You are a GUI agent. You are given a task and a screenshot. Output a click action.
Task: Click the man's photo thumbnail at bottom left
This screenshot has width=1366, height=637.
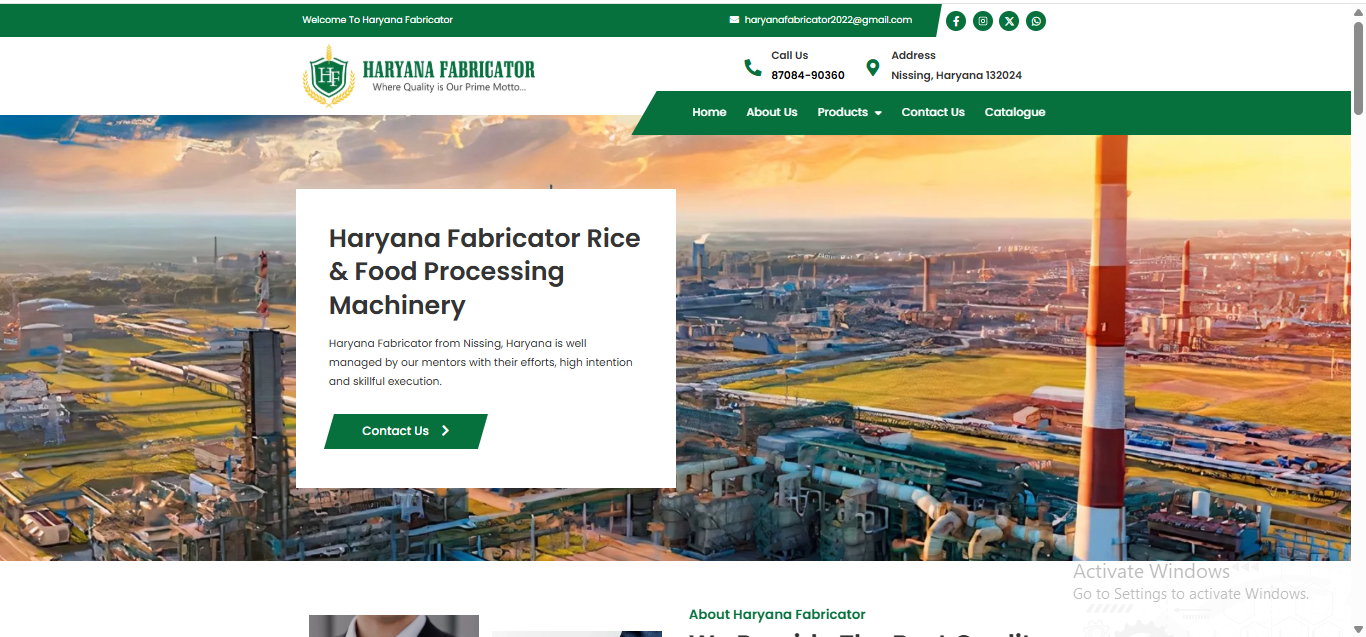click(394, 626)
